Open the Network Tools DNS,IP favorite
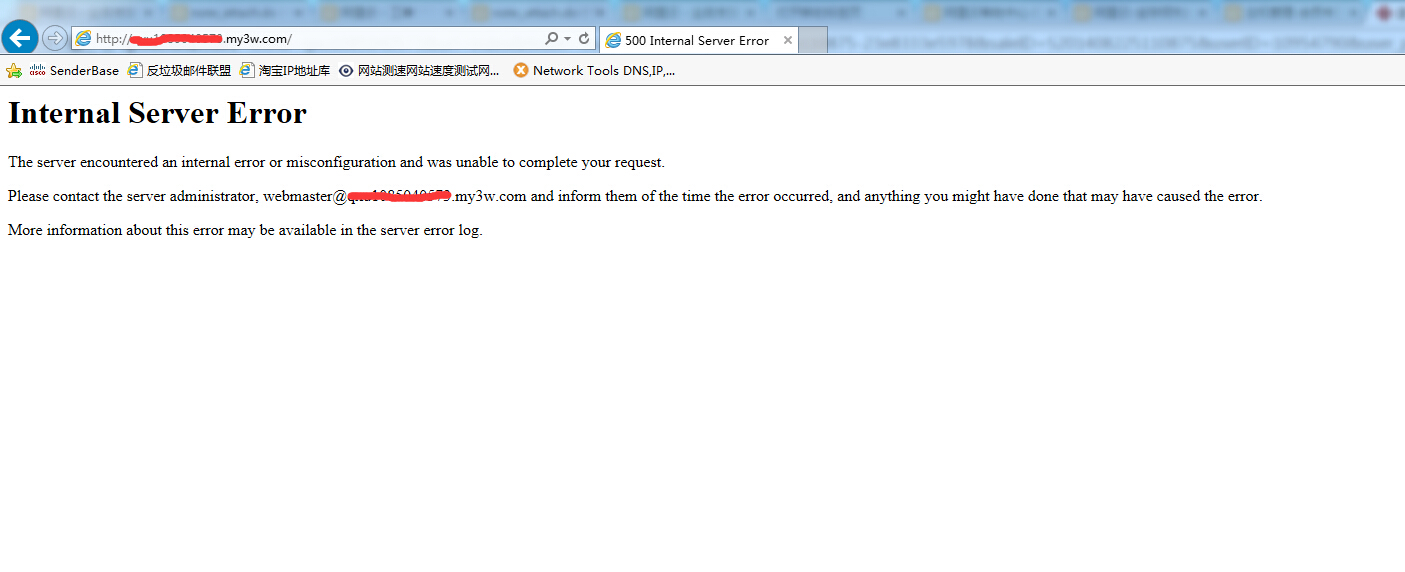1405x572 pixels. coord(594,70)
